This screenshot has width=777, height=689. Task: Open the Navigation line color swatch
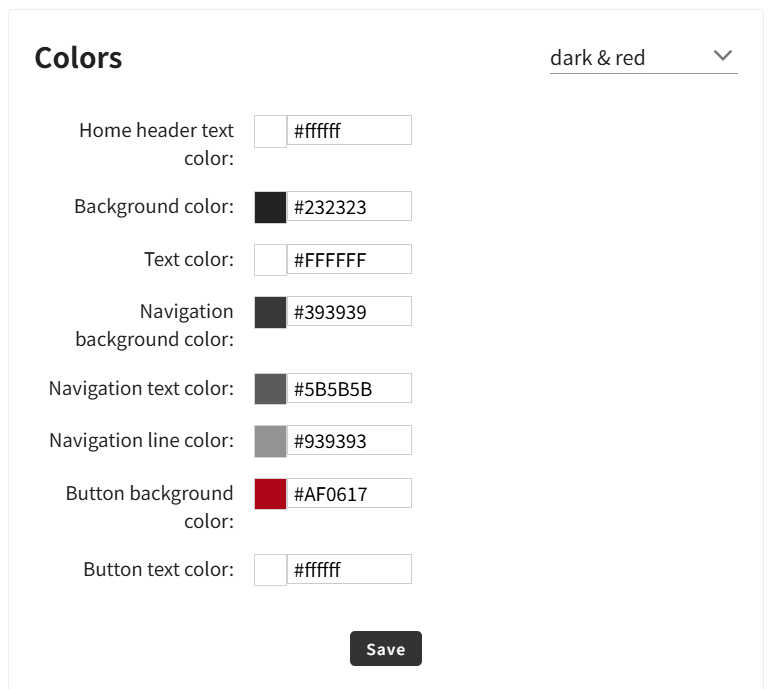270,441
